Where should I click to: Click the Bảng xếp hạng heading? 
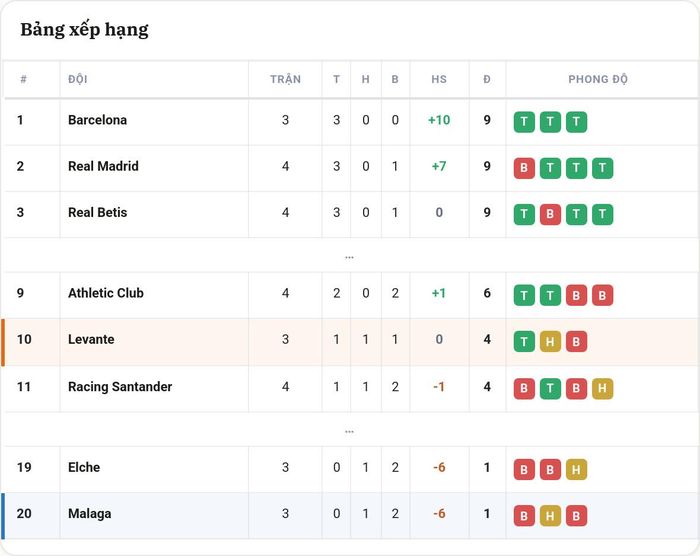(x=84, y=30)
